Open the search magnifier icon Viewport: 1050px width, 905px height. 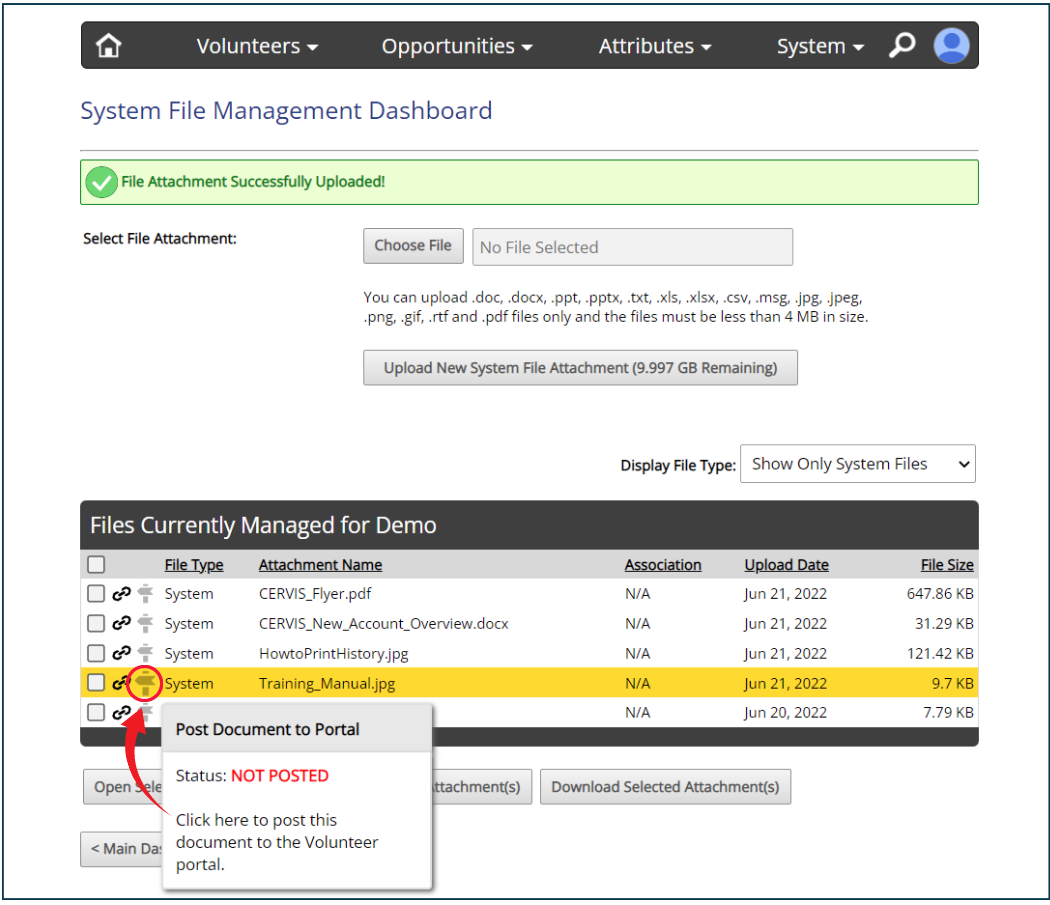click(x=902, y=45)
